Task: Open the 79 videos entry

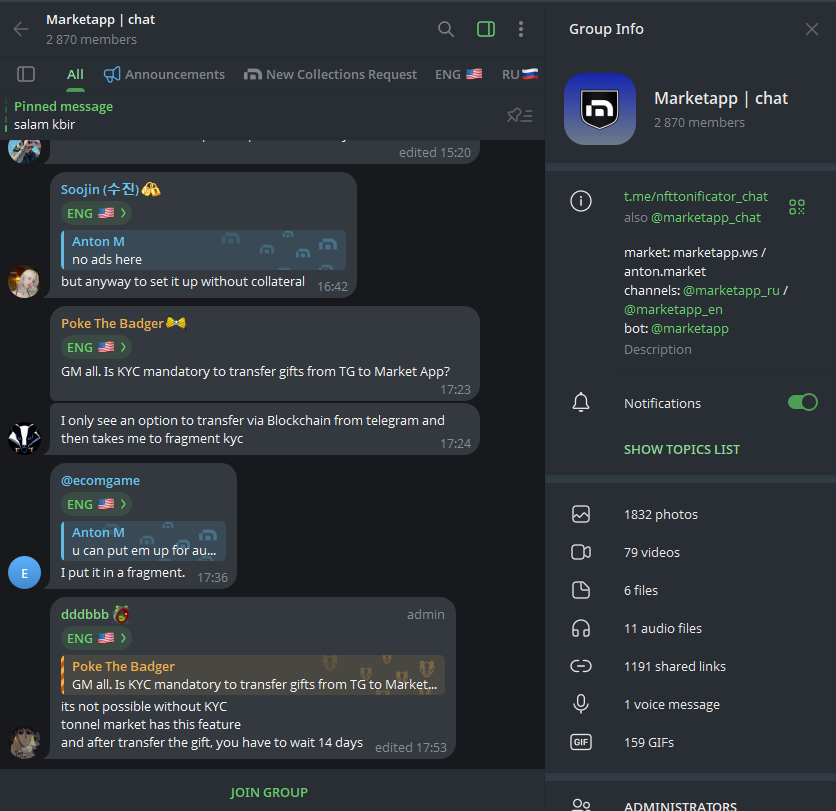Action: [690, 552]
